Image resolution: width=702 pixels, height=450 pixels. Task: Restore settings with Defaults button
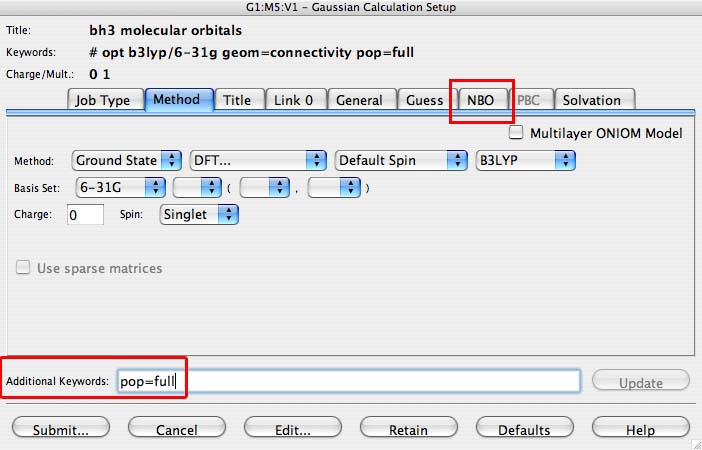[524, 430]
